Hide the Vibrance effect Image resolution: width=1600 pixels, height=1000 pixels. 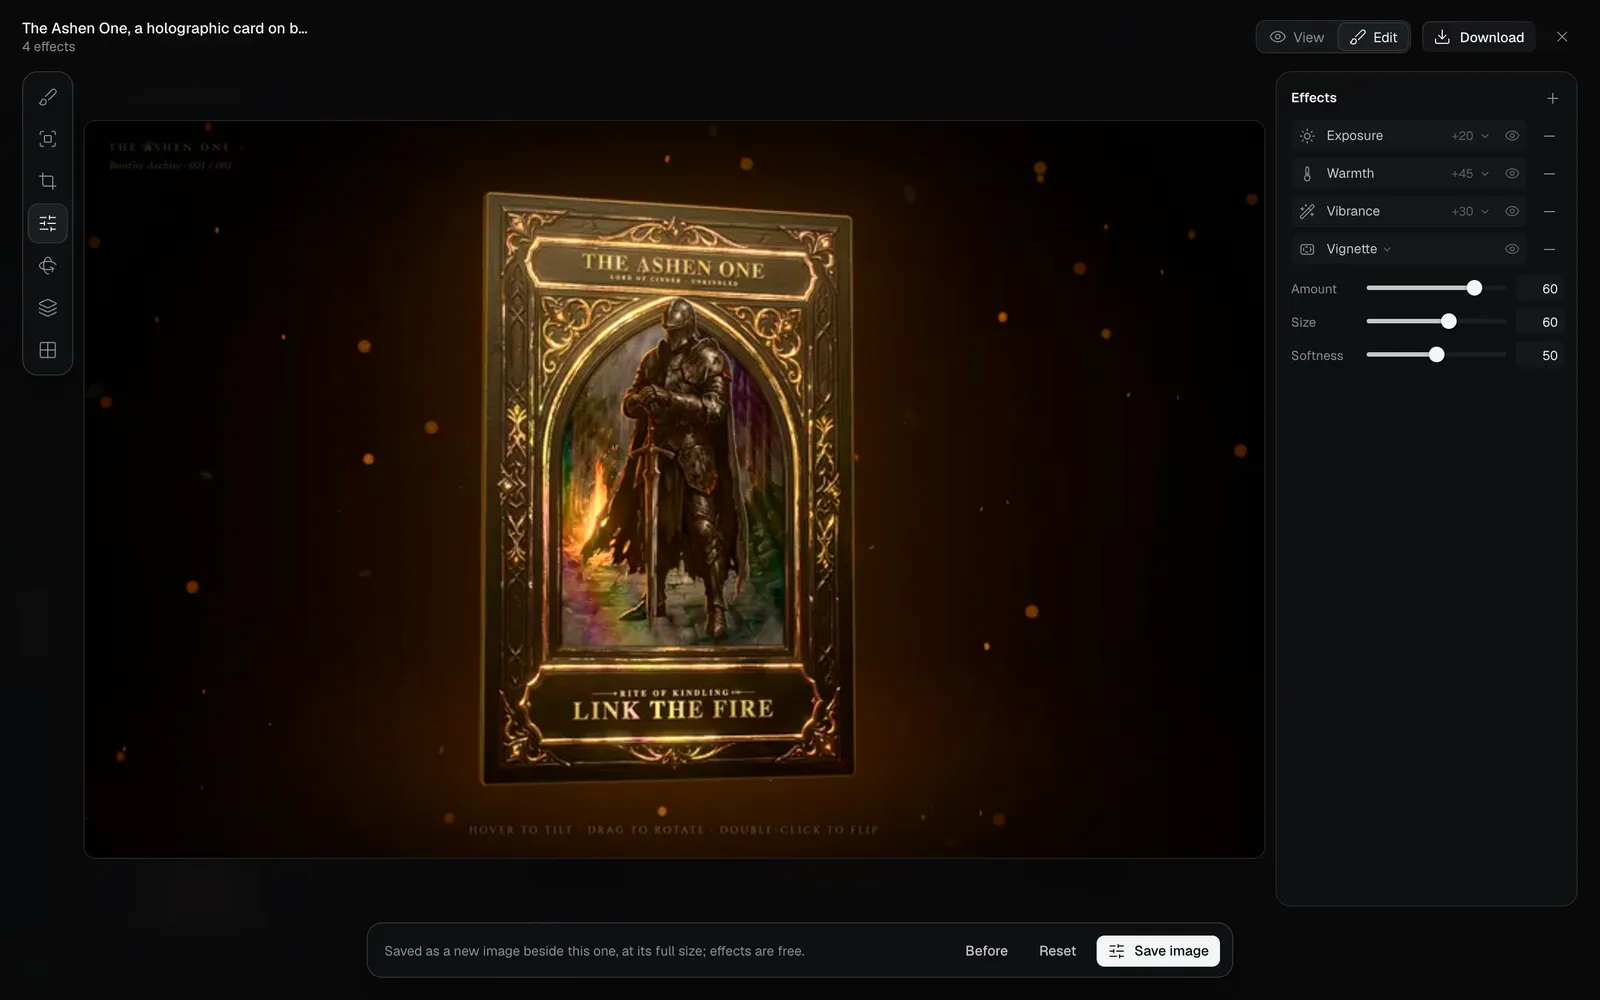coord(1512,211)
